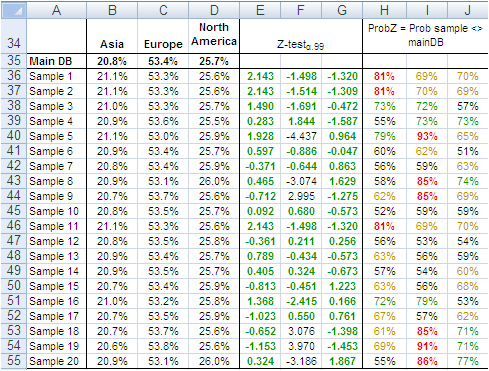This screenshot has height=371, width=489.
Task: Click Sample 3 Z-test value 1.490
Action: (x=260, y=106)
